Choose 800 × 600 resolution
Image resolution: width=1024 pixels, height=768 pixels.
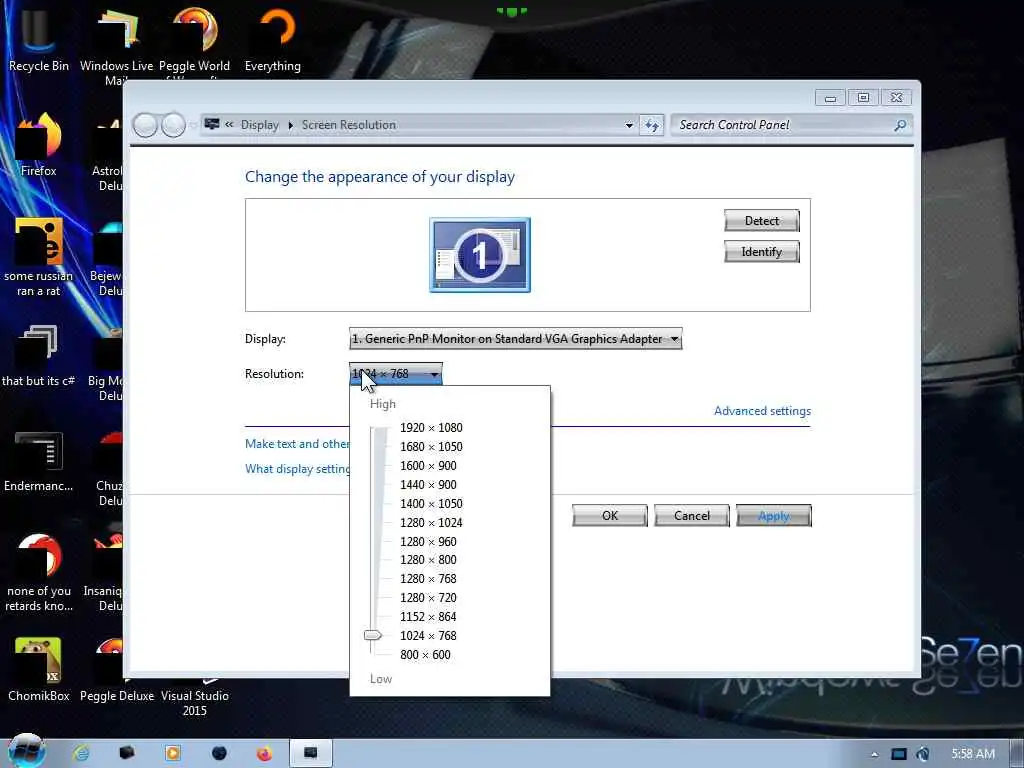tap(425, 654)
